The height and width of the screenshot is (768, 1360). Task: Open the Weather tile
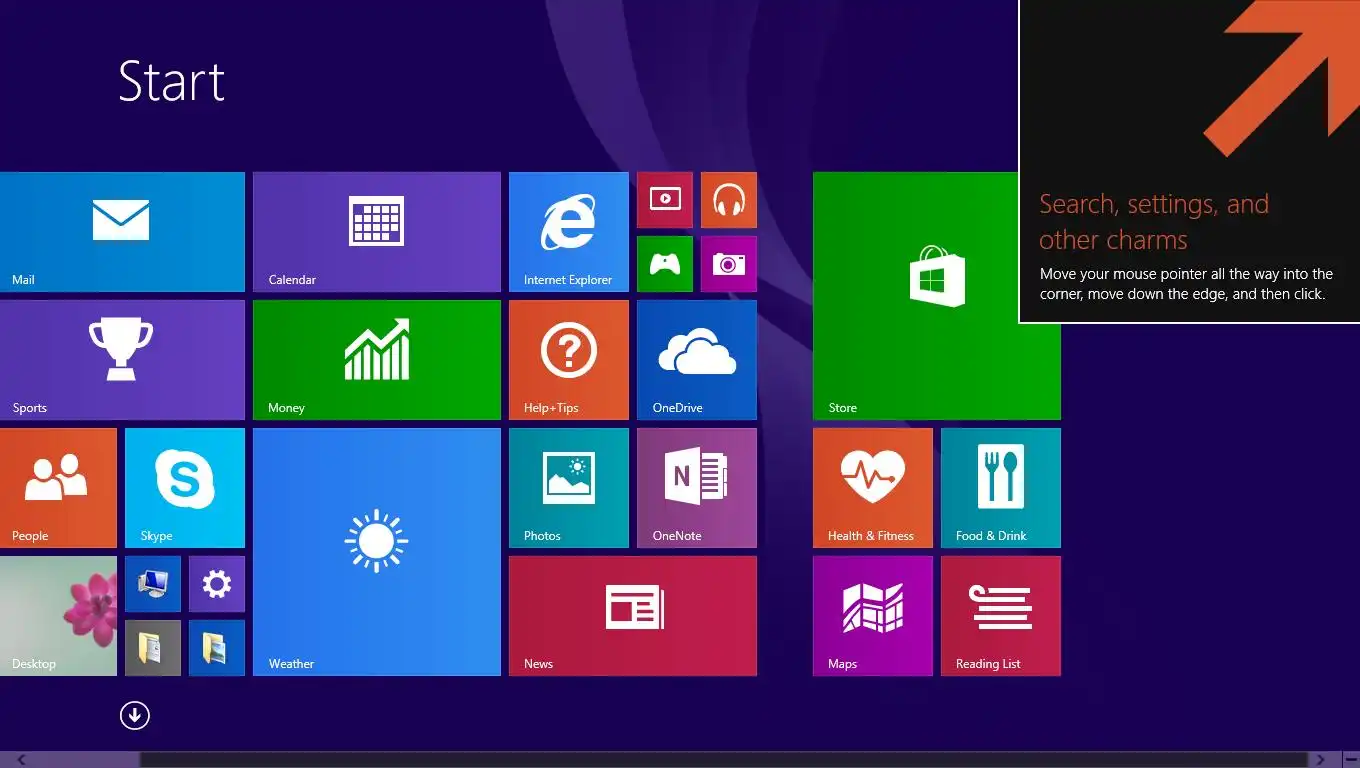pos(377,552)
